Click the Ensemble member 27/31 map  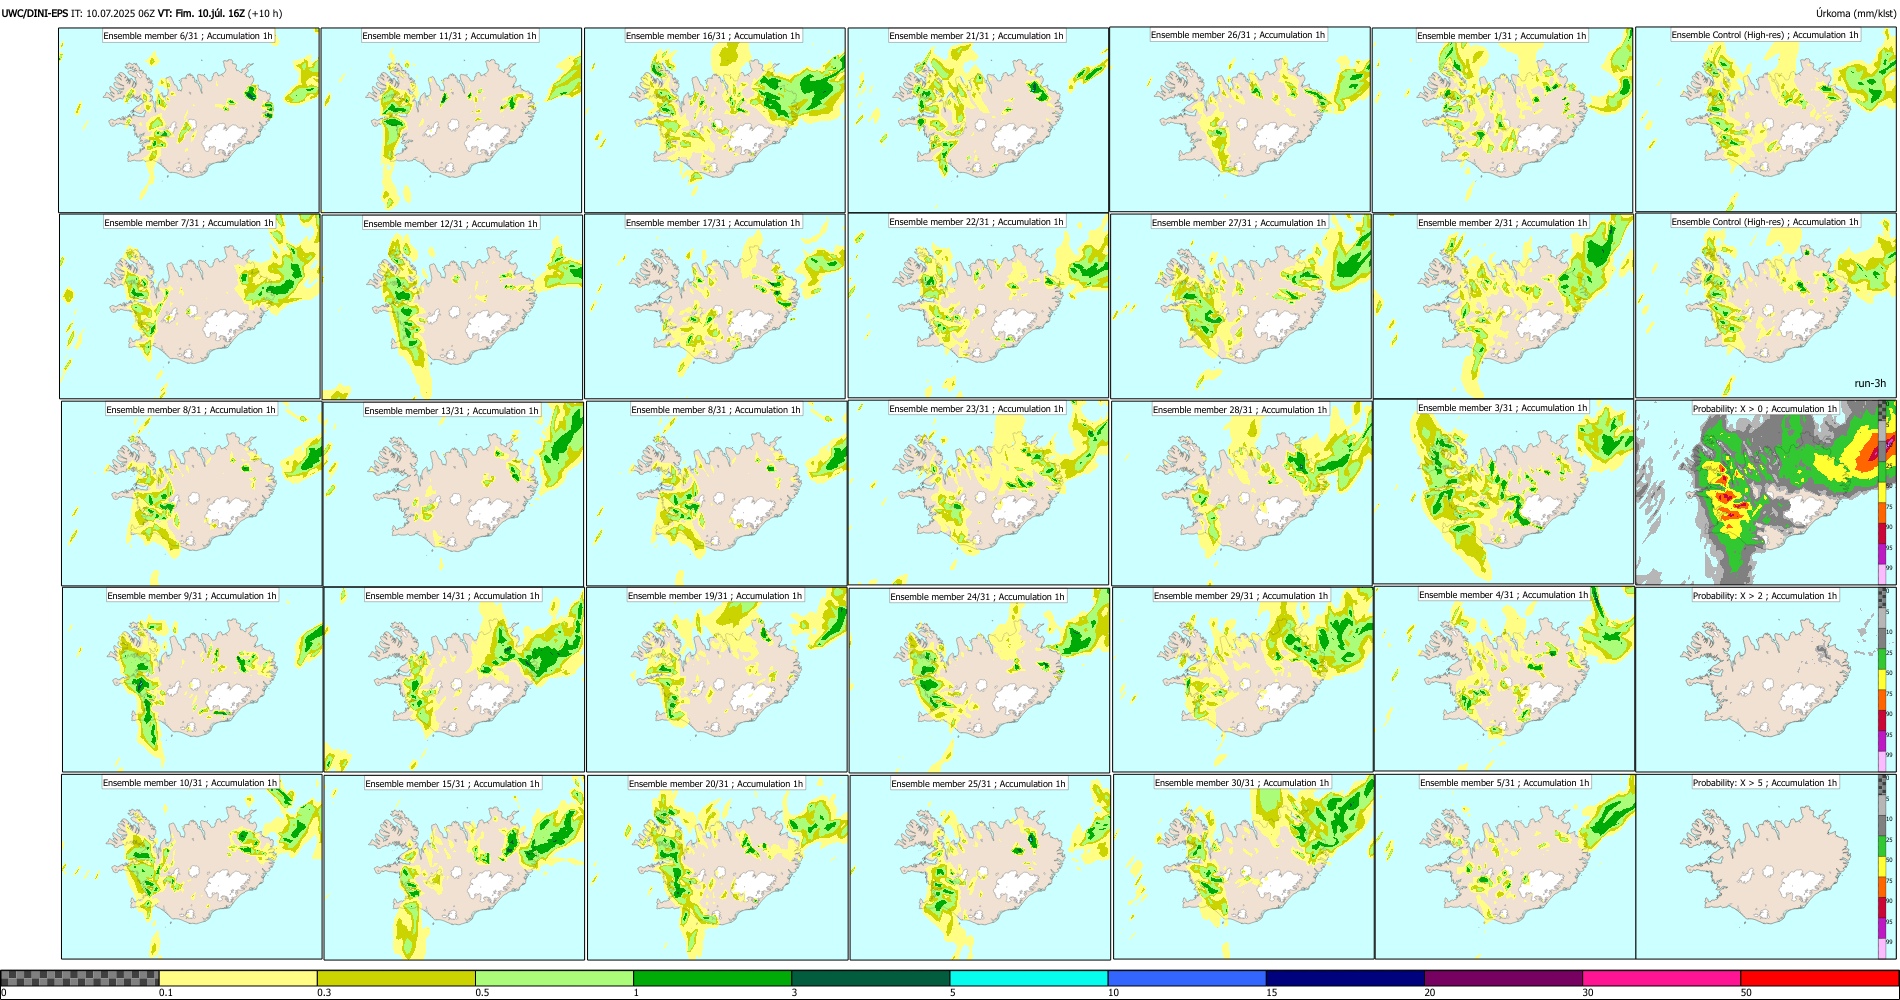coord(1241,306)
